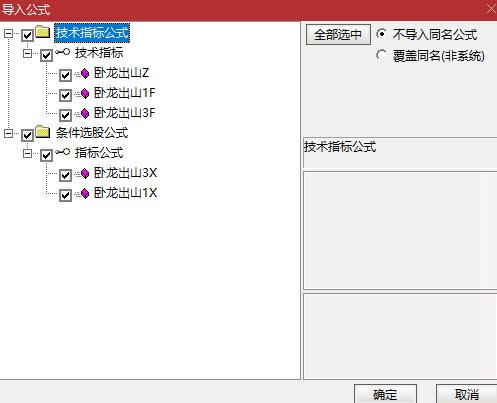Select the 卧龙出山1F formula entry
This screenshot has width=497, height=403.
(125, 93)
